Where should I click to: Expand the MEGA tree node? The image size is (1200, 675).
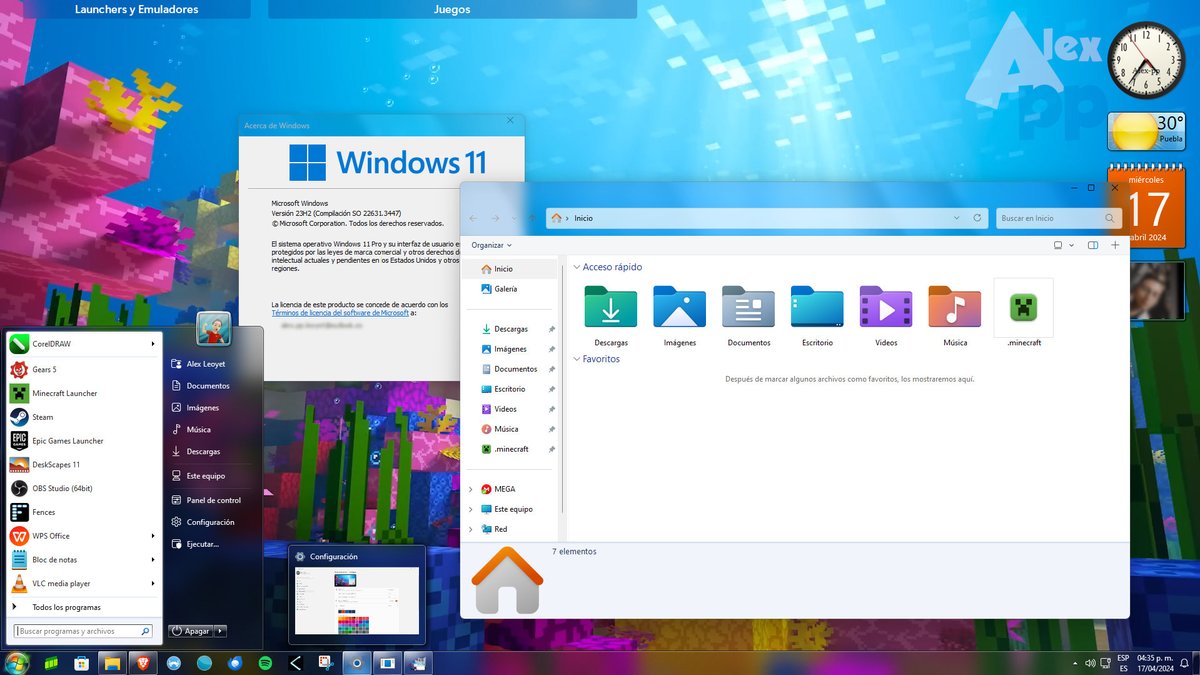471,489
